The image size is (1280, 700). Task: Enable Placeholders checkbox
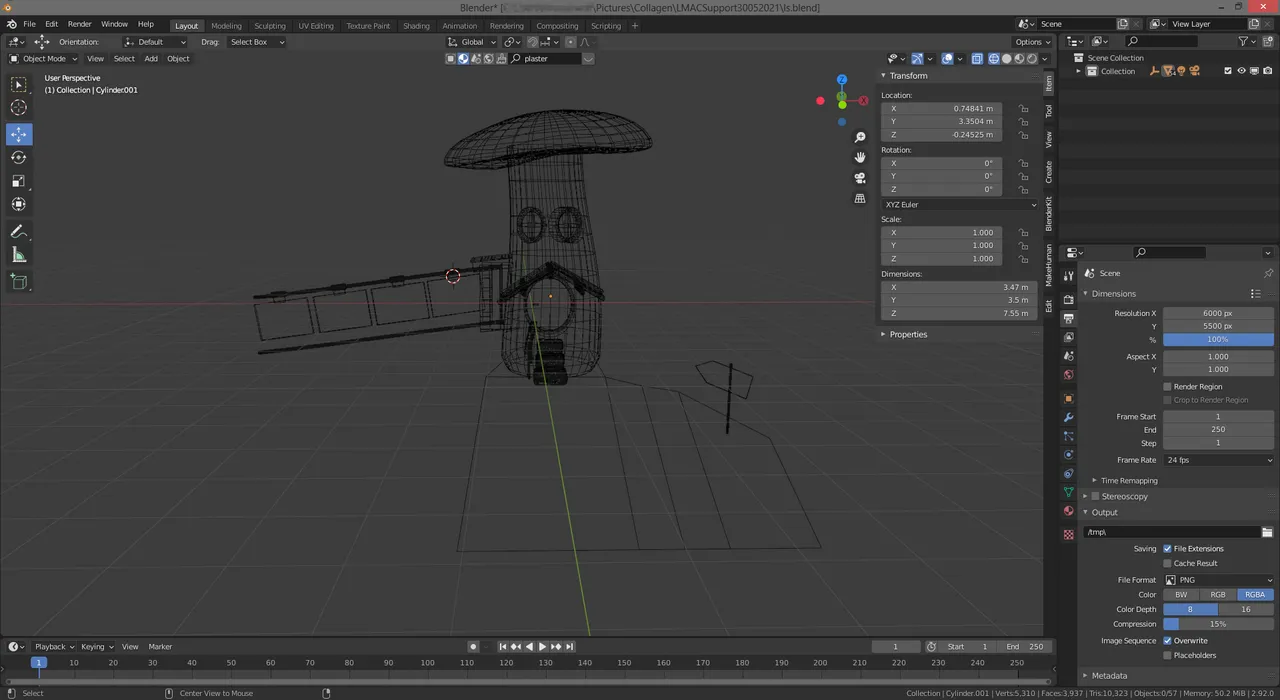click(x=1167, y=655)
